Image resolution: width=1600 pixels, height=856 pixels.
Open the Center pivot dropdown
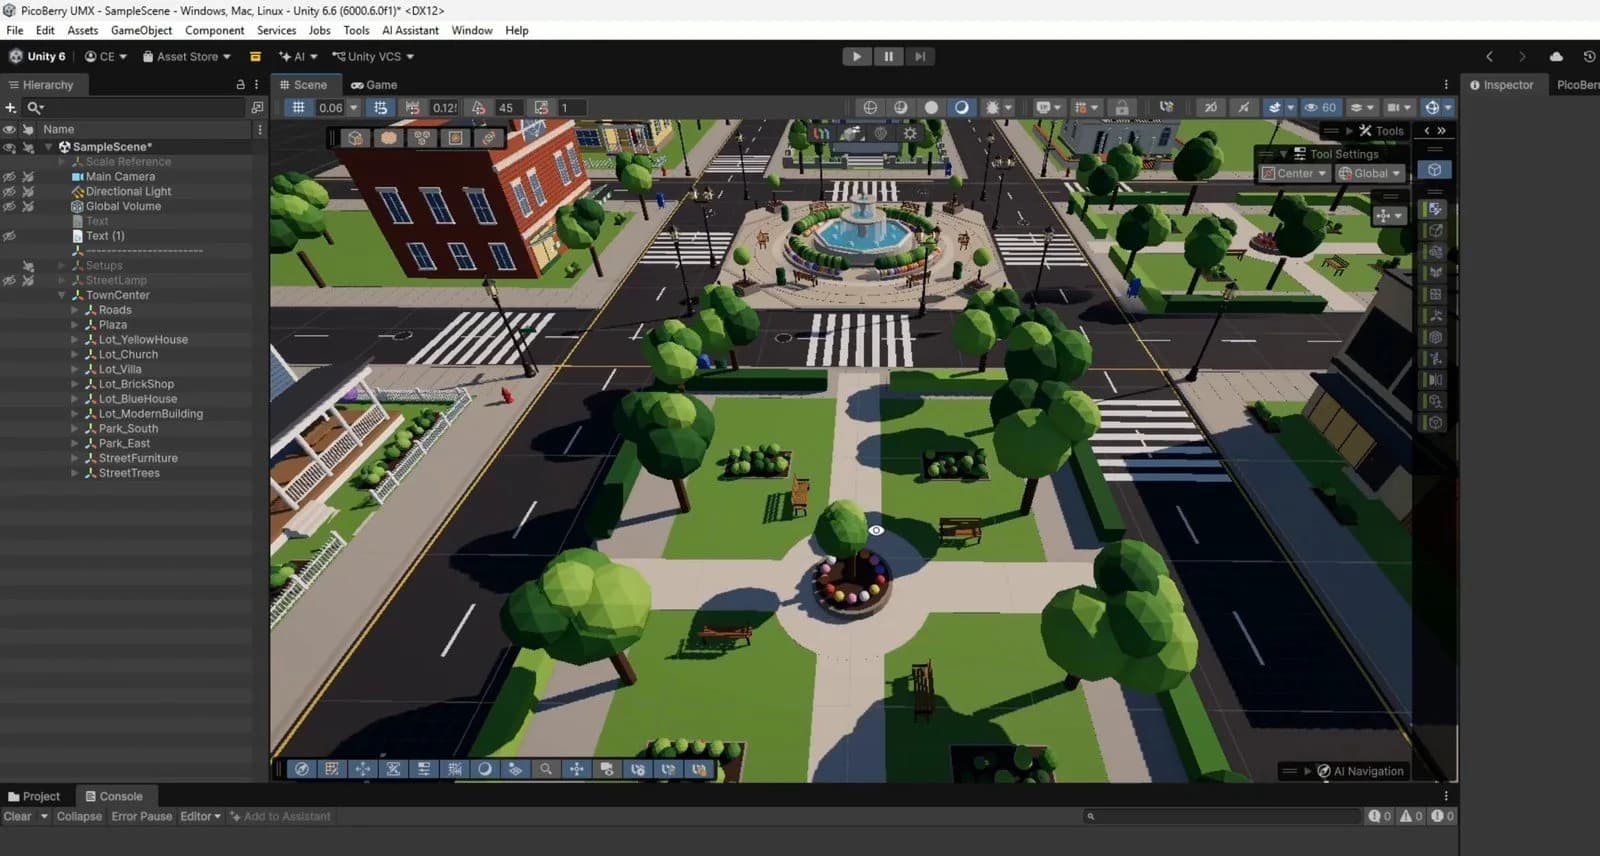(x=1294, y=174)
